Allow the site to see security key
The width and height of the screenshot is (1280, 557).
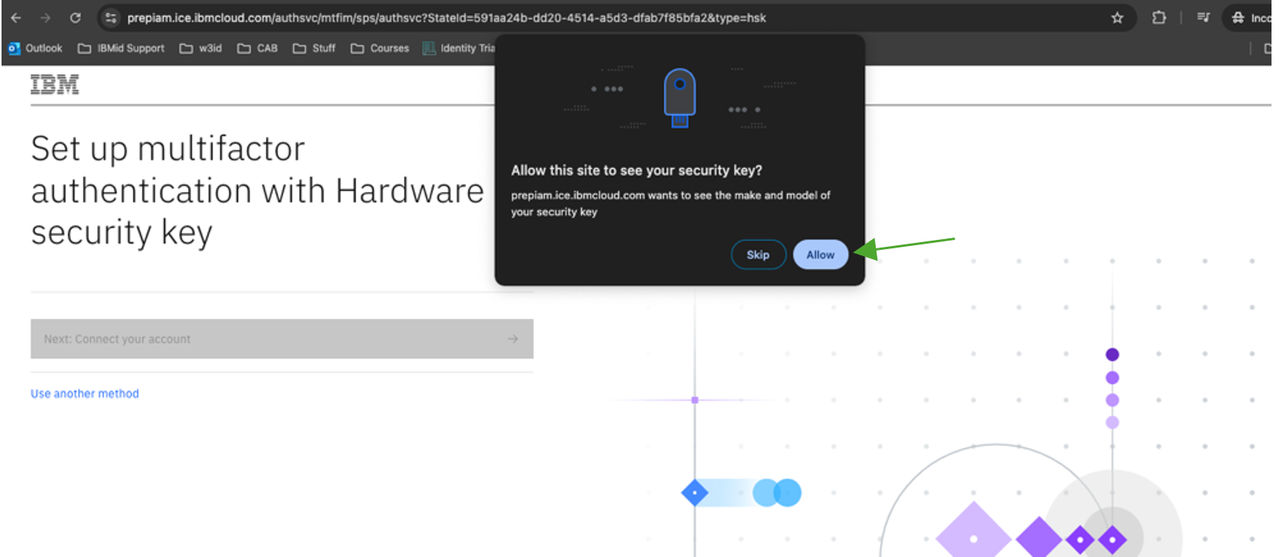click(x=821, y=255)
